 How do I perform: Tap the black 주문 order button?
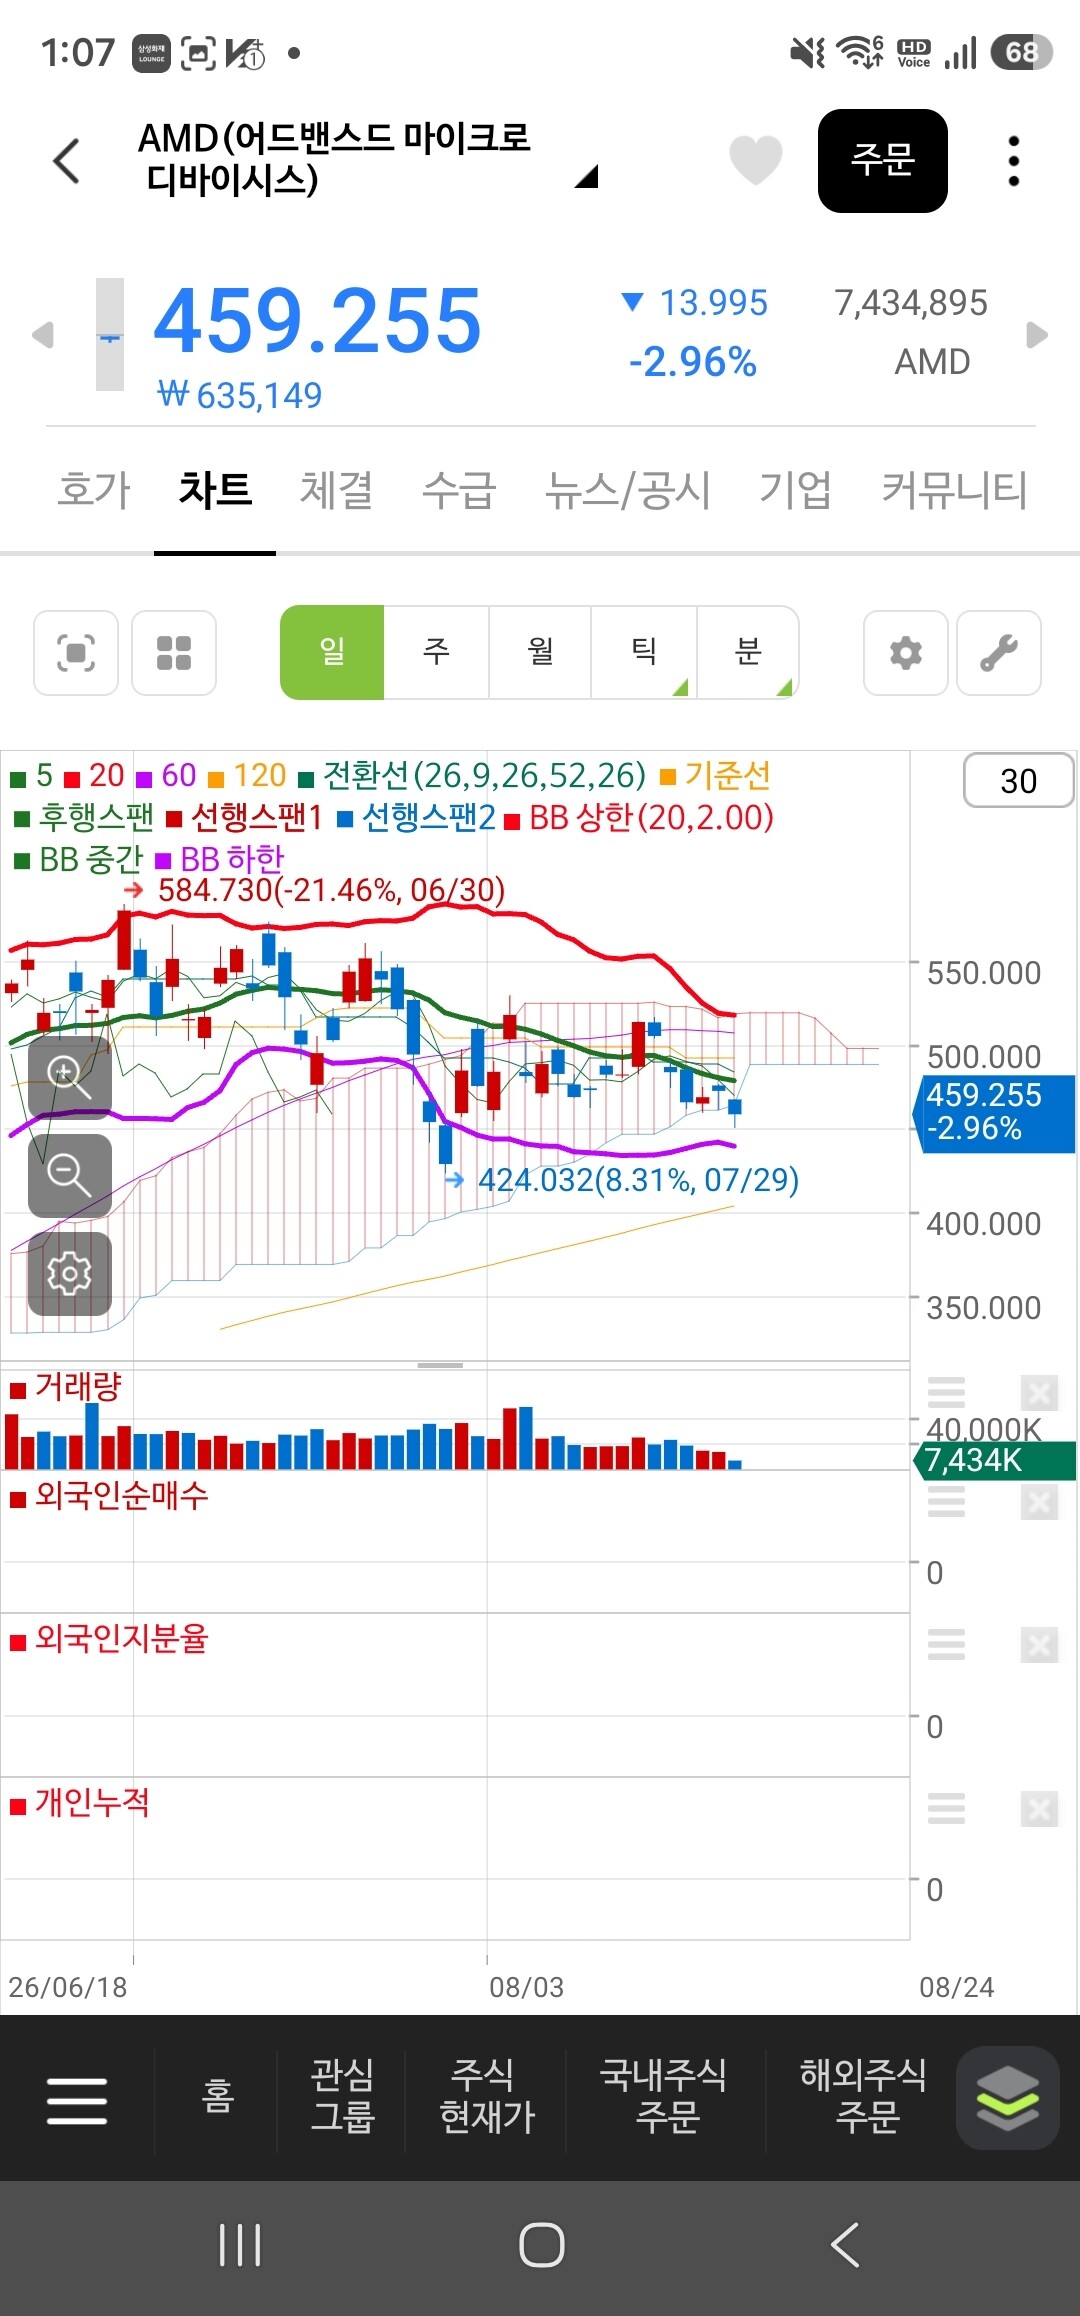click(882, 160)
